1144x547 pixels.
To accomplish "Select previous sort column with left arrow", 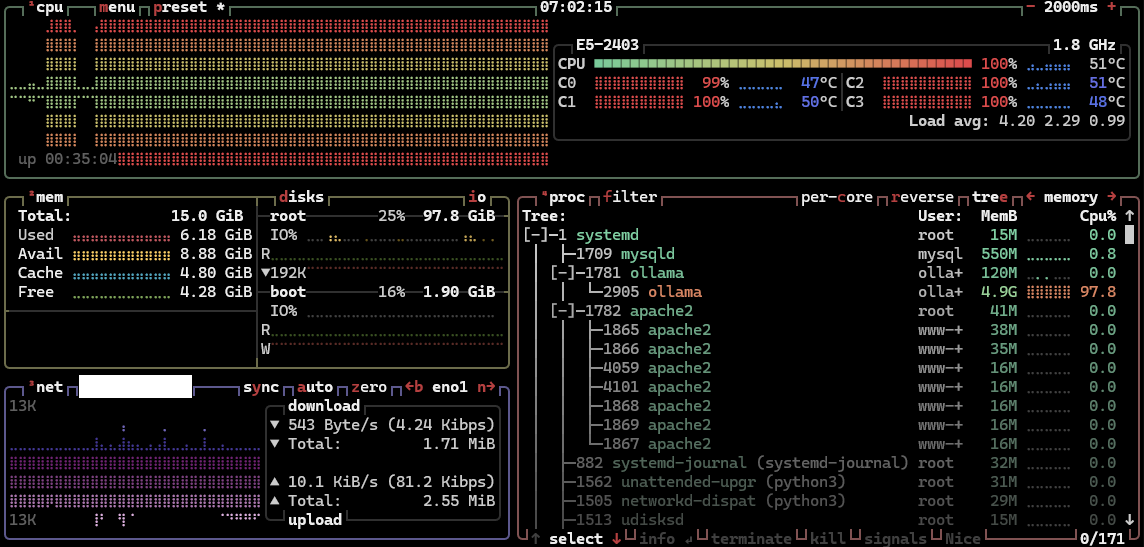I will tap(1030, 197).
